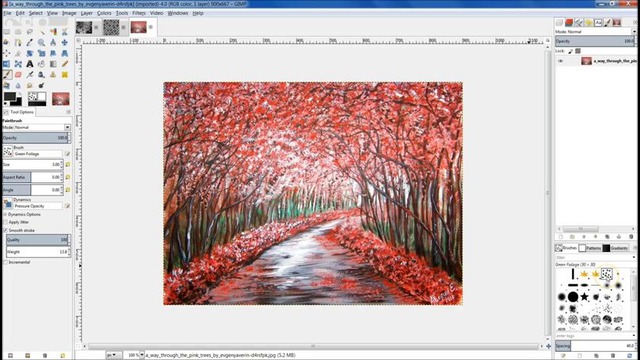Enable the Incremental checkbox
This screenshot has width=640, height=360.
5,262
